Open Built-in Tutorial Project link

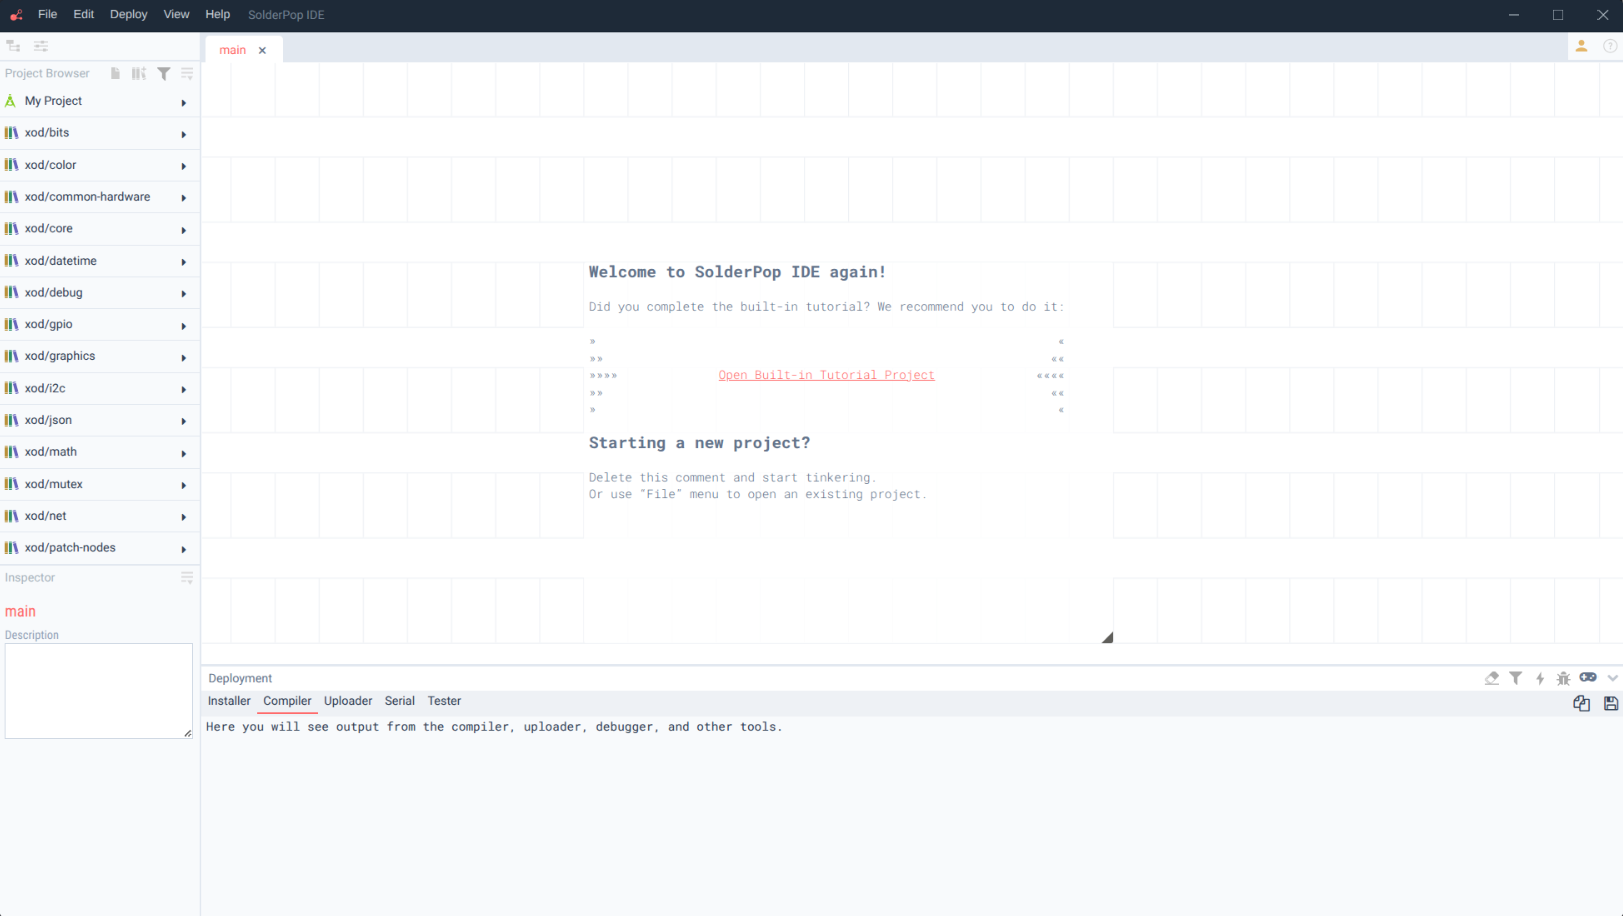coord(826,375)
